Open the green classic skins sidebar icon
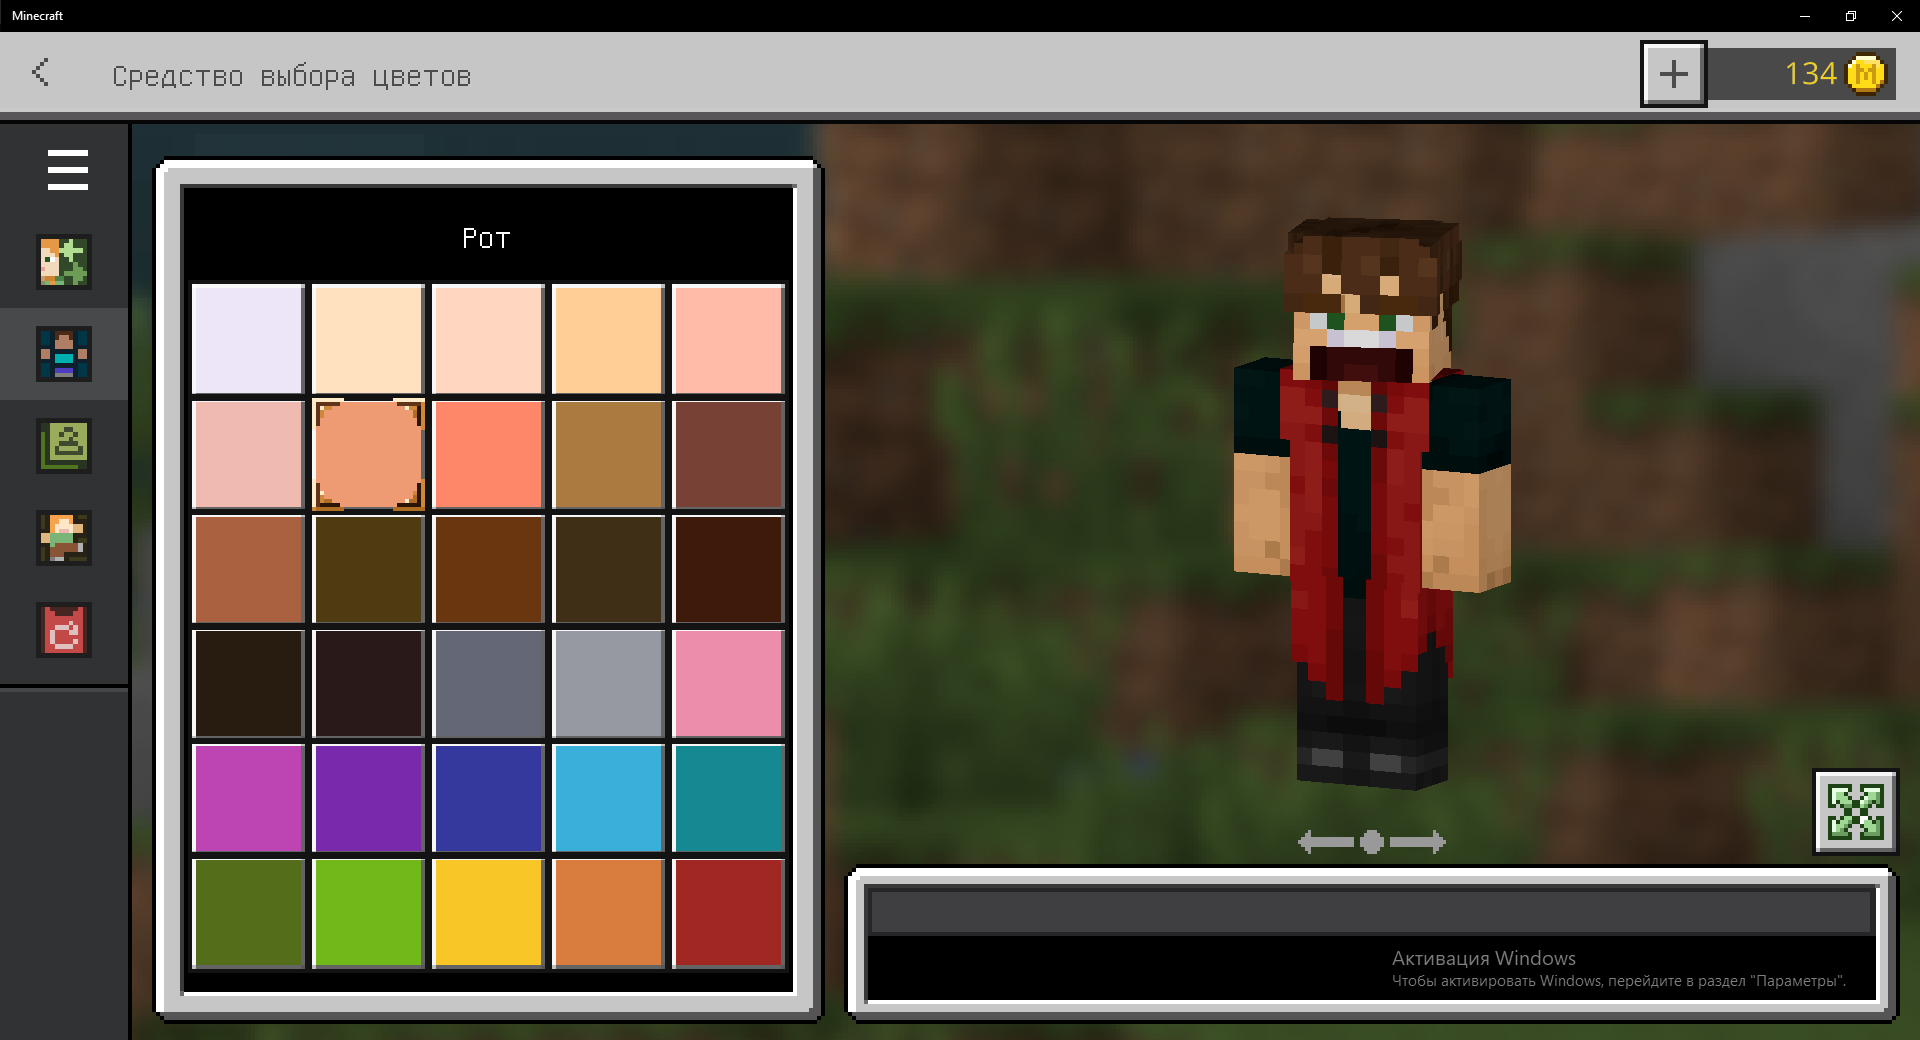Image resolution: width=1920 pixels, height=1040 pixels. coord(64,446)
